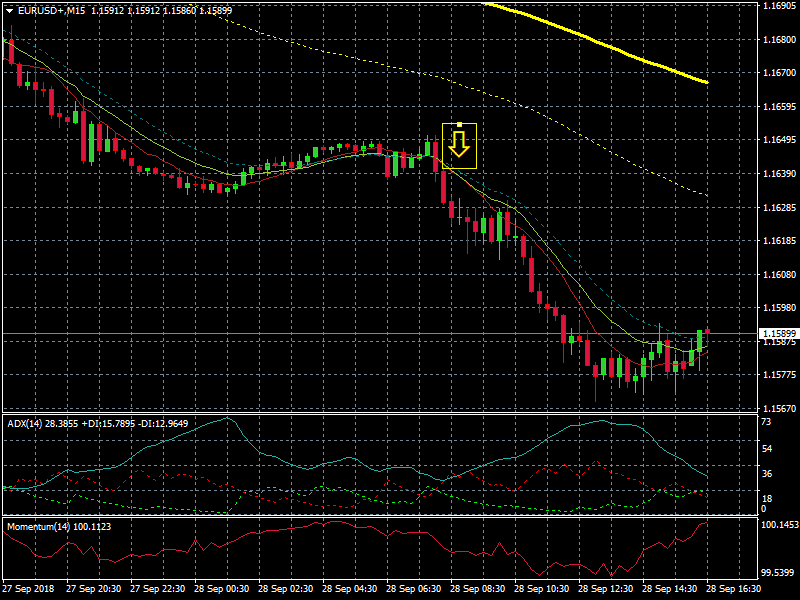This screenshot has height=600, width=800.
Task: Grab the yellow arrow's top selection handle
Action: pos(459,125)
